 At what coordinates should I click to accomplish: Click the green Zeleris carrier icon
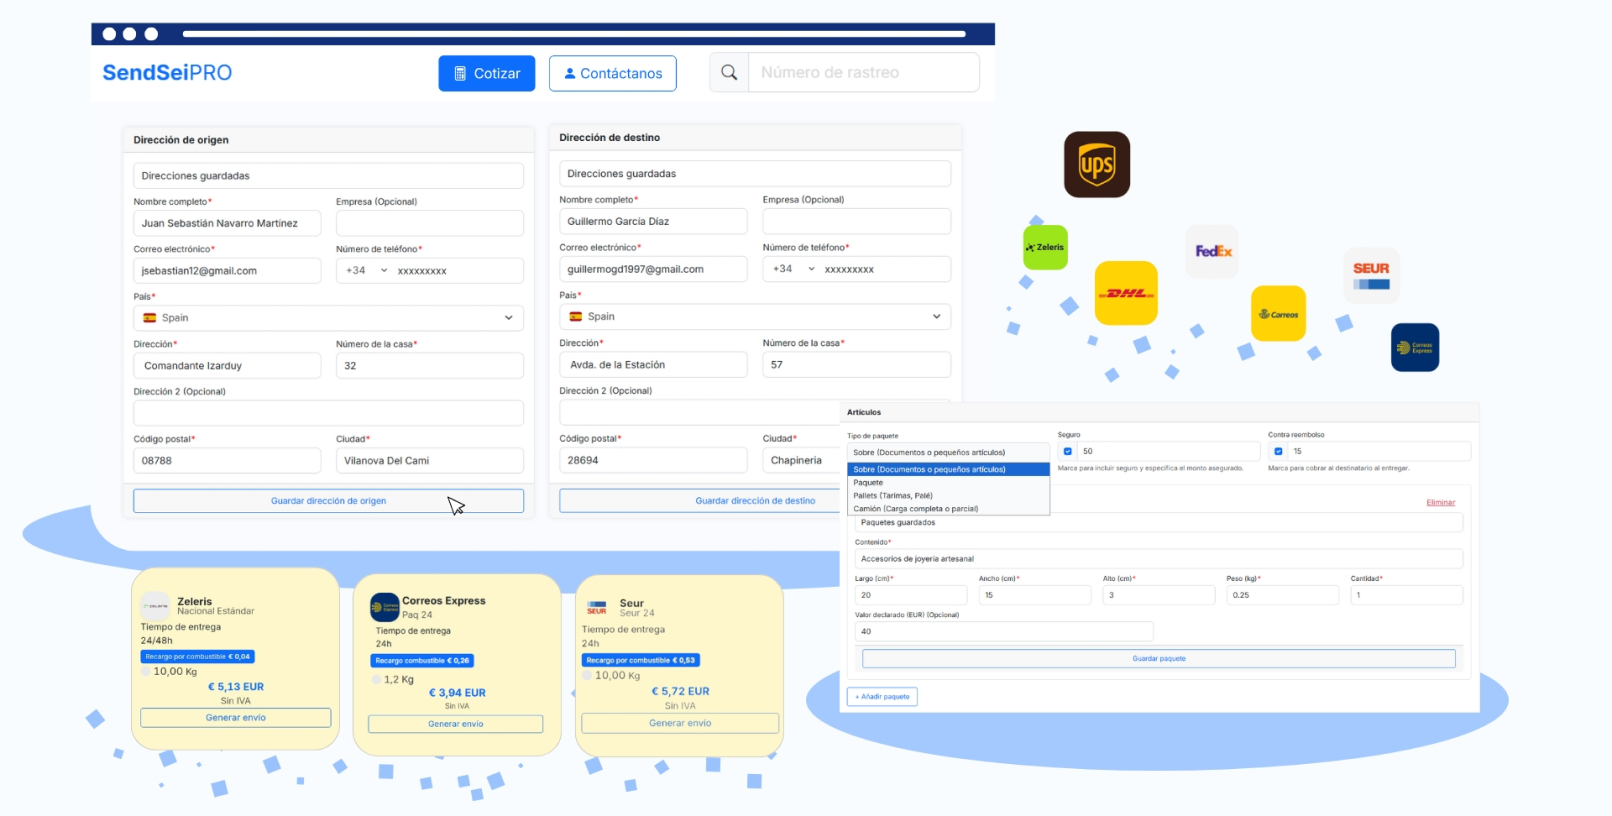pos(1045,247)
